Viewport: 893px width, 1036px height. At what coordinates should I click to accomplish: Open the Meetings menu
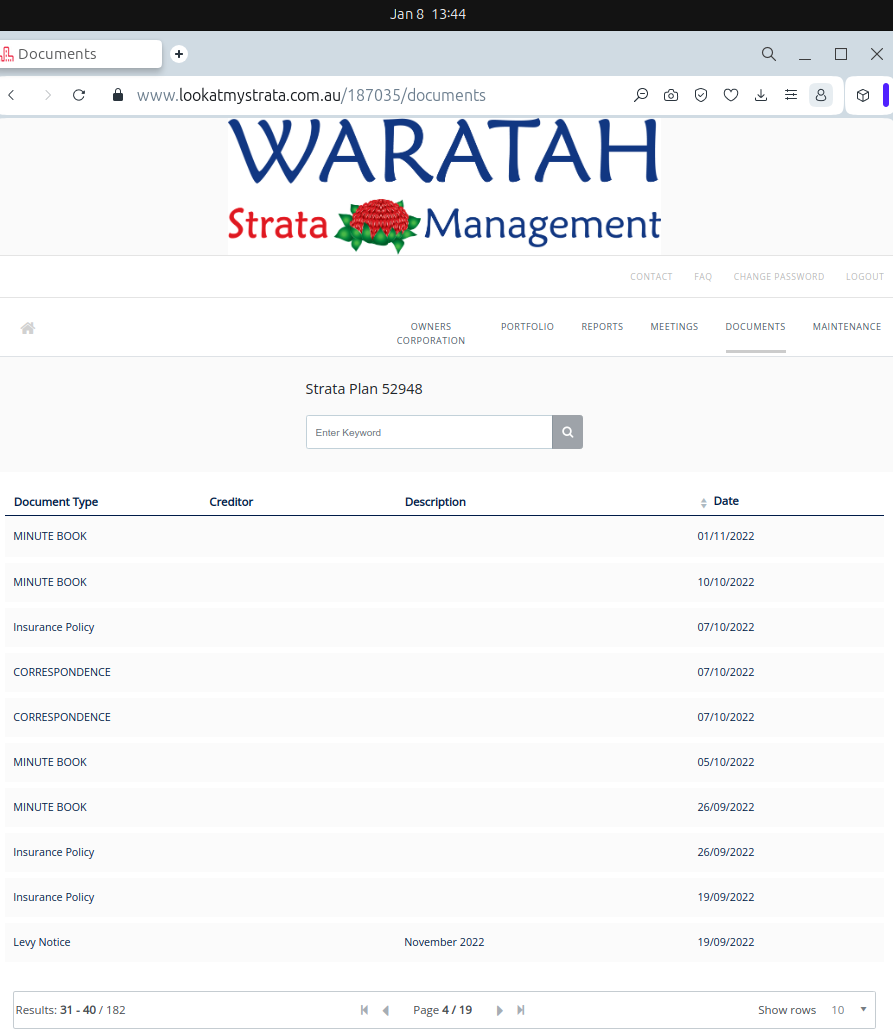pos(674,326)
